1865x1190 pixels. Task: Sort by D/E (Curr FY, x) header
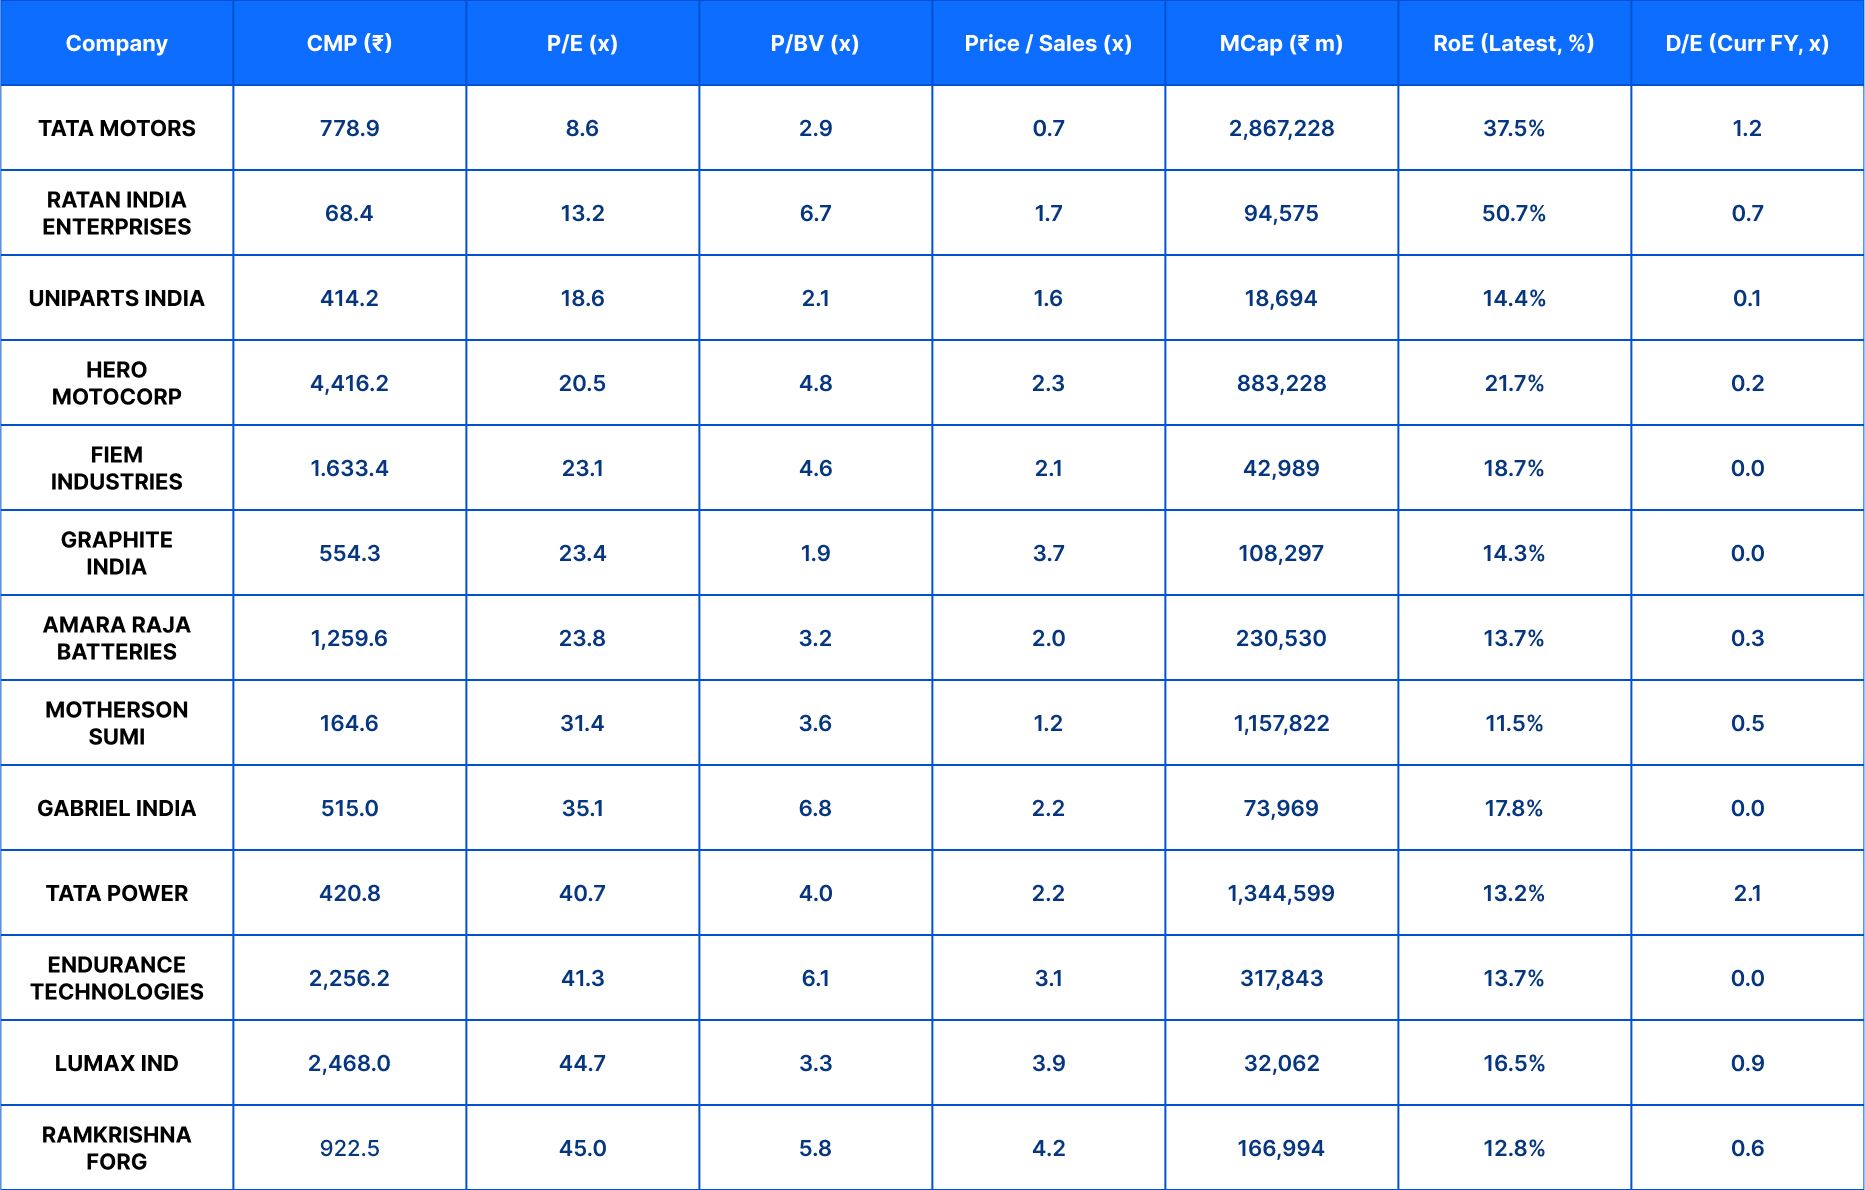pyautogui.click(x=1746, y=43)
